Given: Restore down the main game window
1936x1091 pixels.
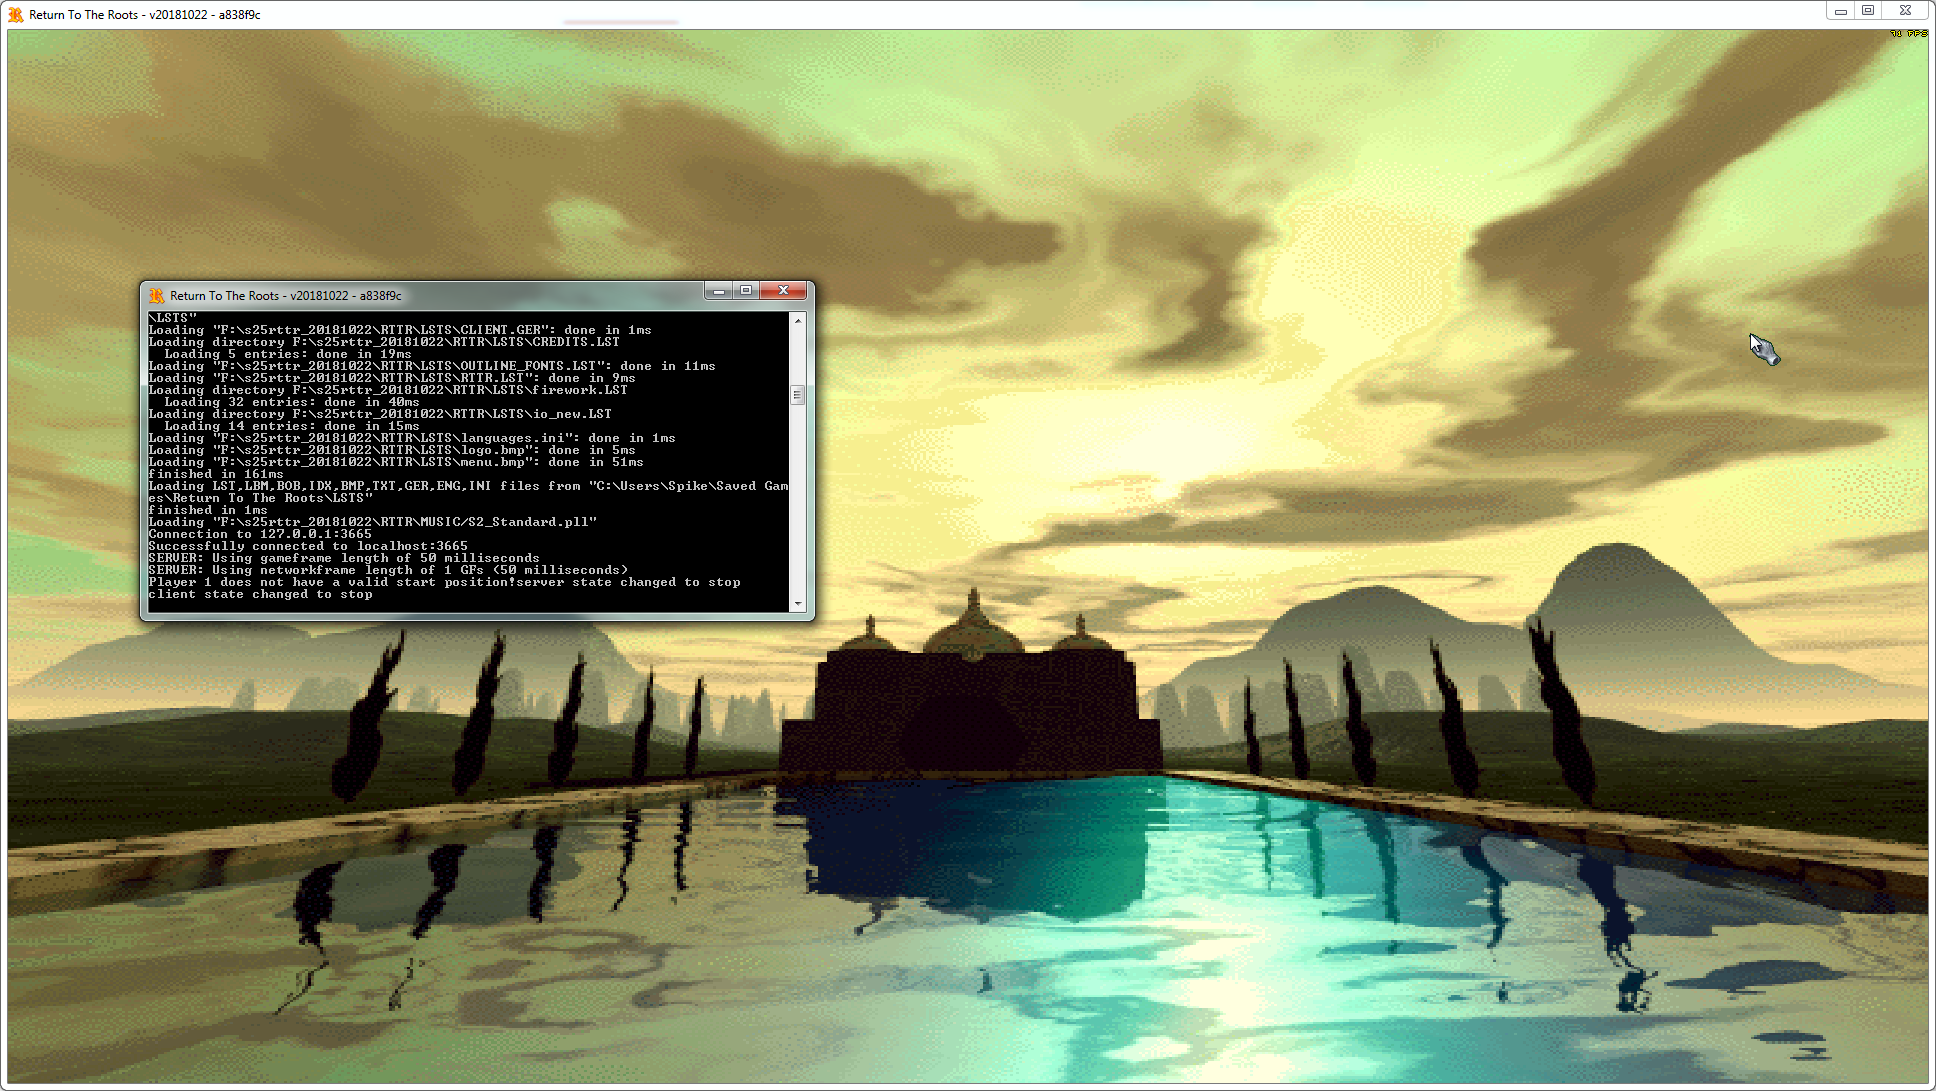Looking at the screenshot, I should click(x=1867, y=11).
